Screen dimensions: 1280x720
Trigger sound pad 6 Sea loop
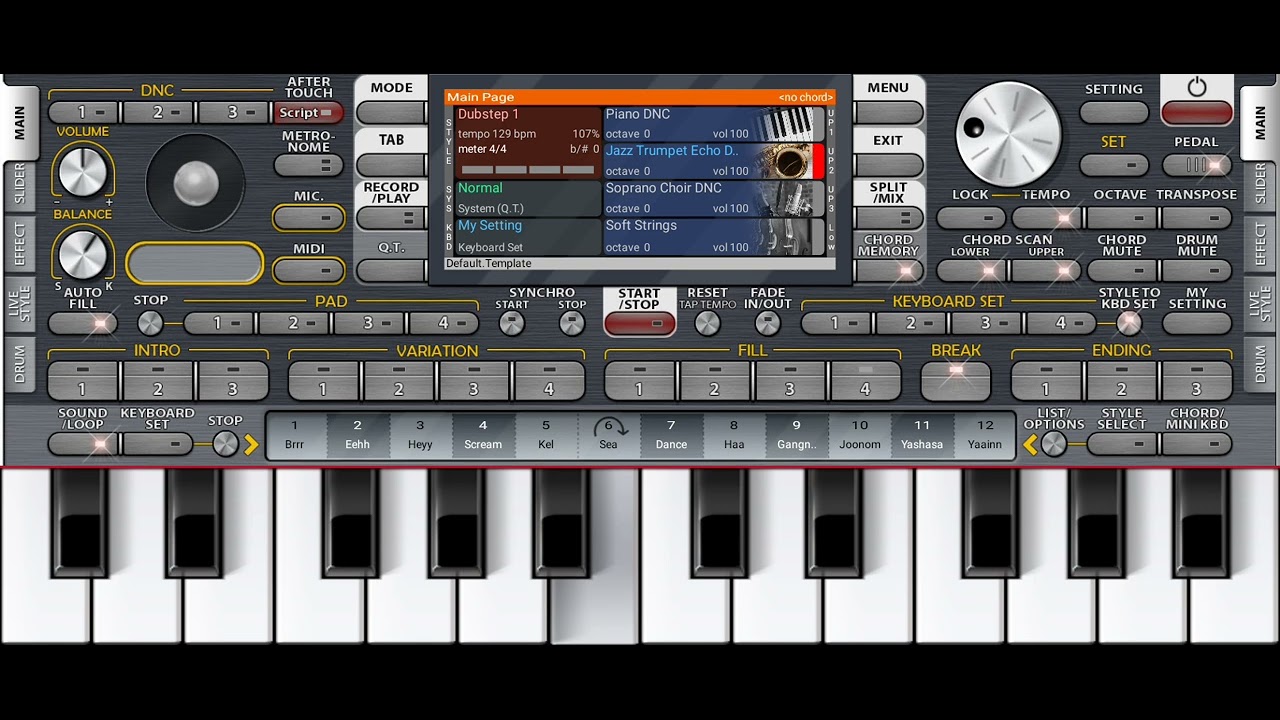608,435
